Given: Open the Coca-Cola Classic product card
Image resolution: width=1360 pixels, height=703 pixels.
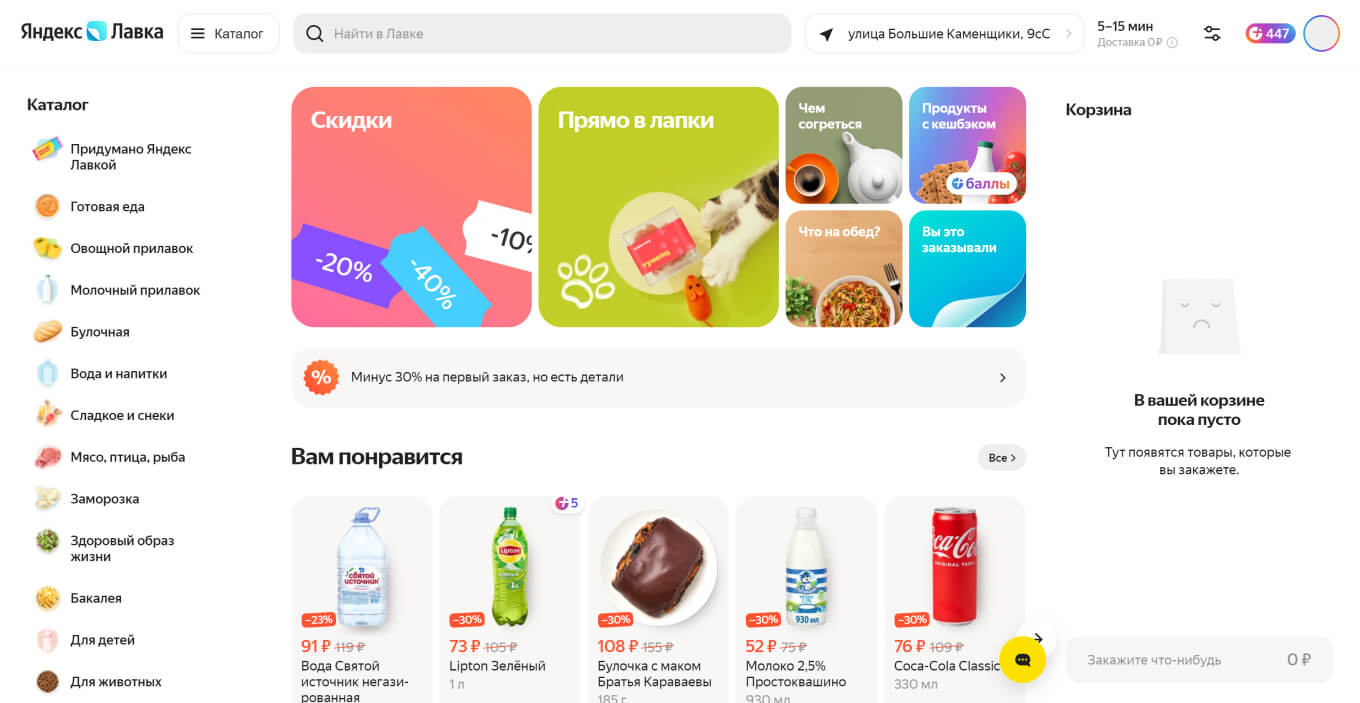Looking at the screenshot, I should [955, 599].
